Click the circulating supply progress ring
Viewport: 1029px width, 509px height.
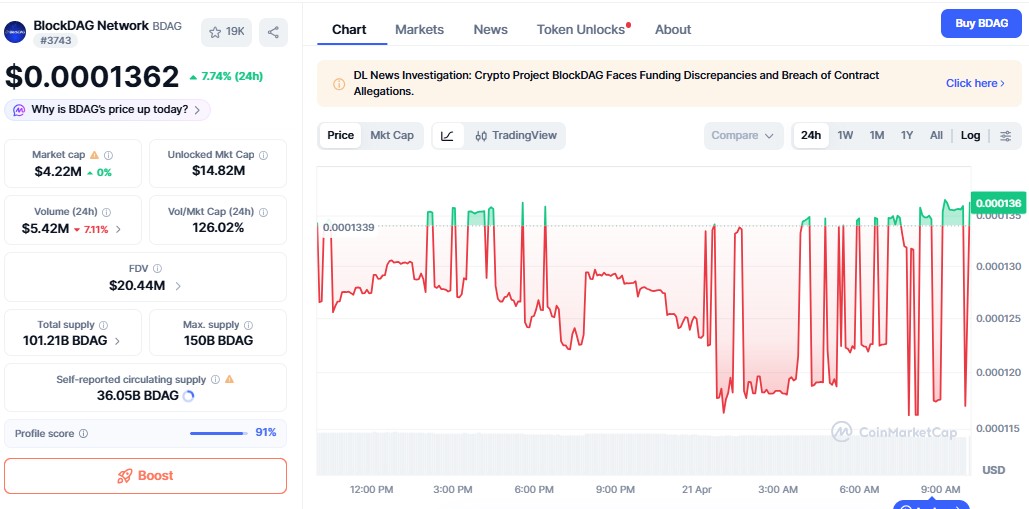(x=188, y=396)
